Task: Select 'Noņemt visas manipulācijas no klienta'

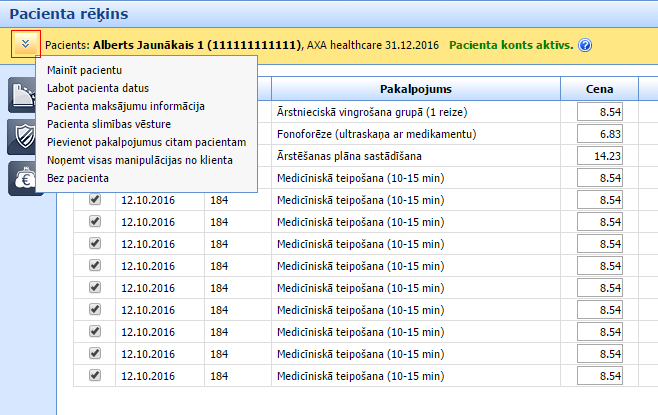Action: click(x=140, y=160)
